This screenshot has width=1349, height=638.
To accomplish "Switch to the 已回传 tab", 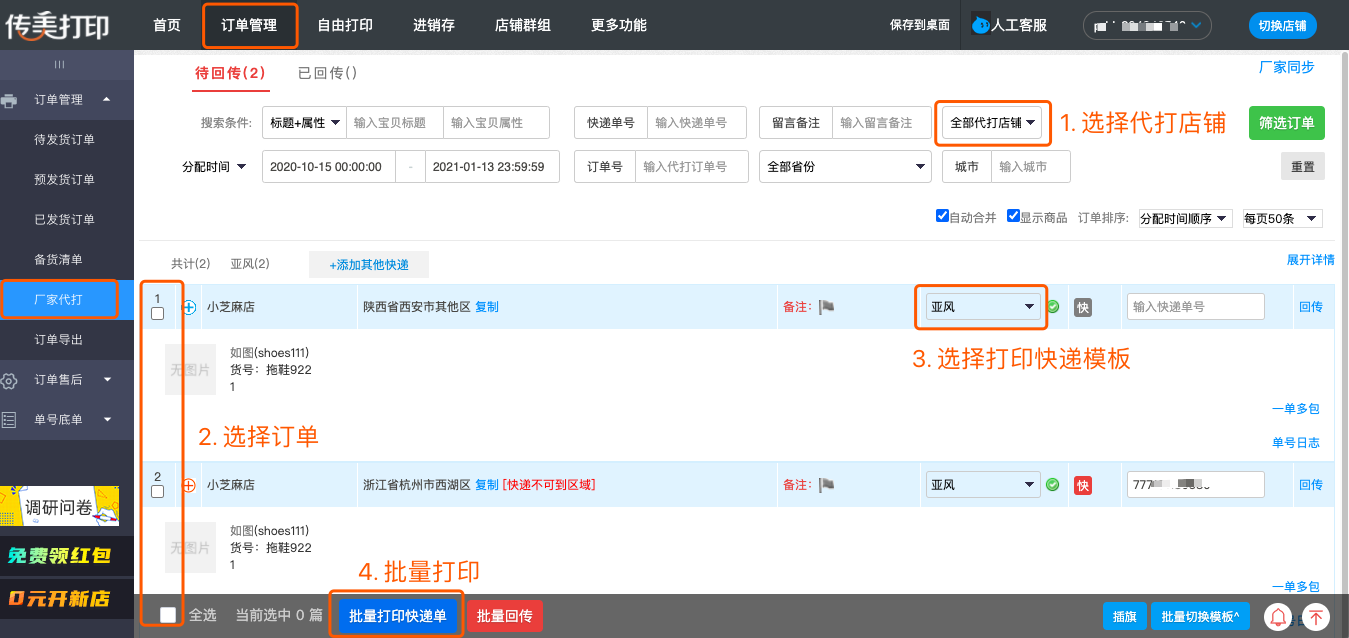I will (327, 73).
